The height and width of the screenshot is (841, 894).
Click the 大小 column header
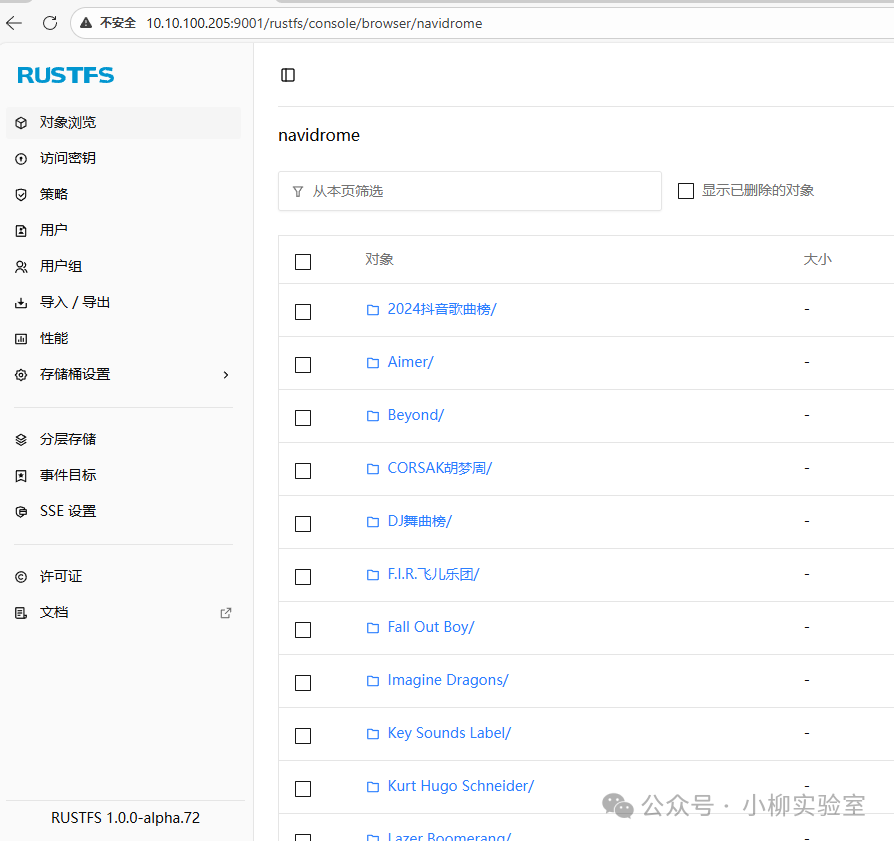[x=818, y=260]
